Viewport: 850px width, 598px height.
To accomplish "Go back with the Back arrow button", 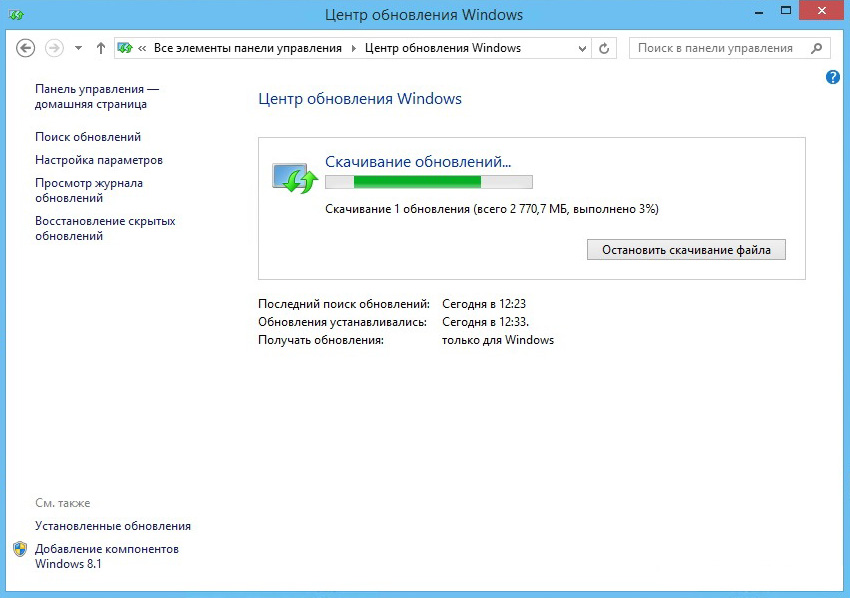I will pyautogui.click(x=25, y=48).
